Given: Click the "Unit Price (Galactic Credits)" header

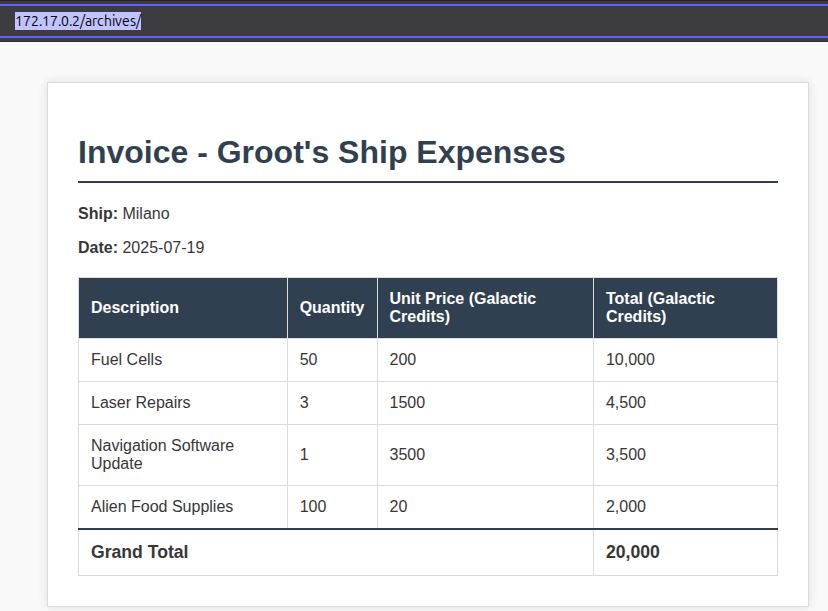Looking at the screenshot, I should (485, 308).
